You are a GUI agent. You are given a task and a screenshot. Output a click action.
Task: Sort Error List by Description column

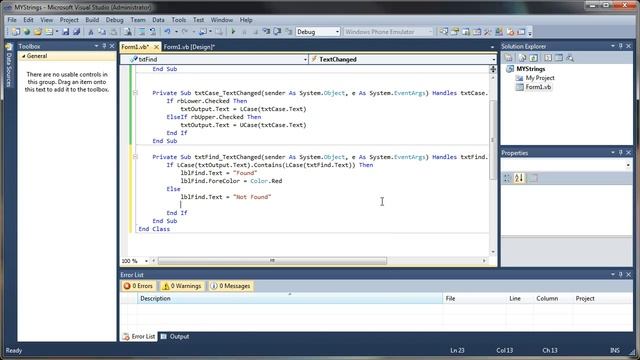(x=290, y=298)
